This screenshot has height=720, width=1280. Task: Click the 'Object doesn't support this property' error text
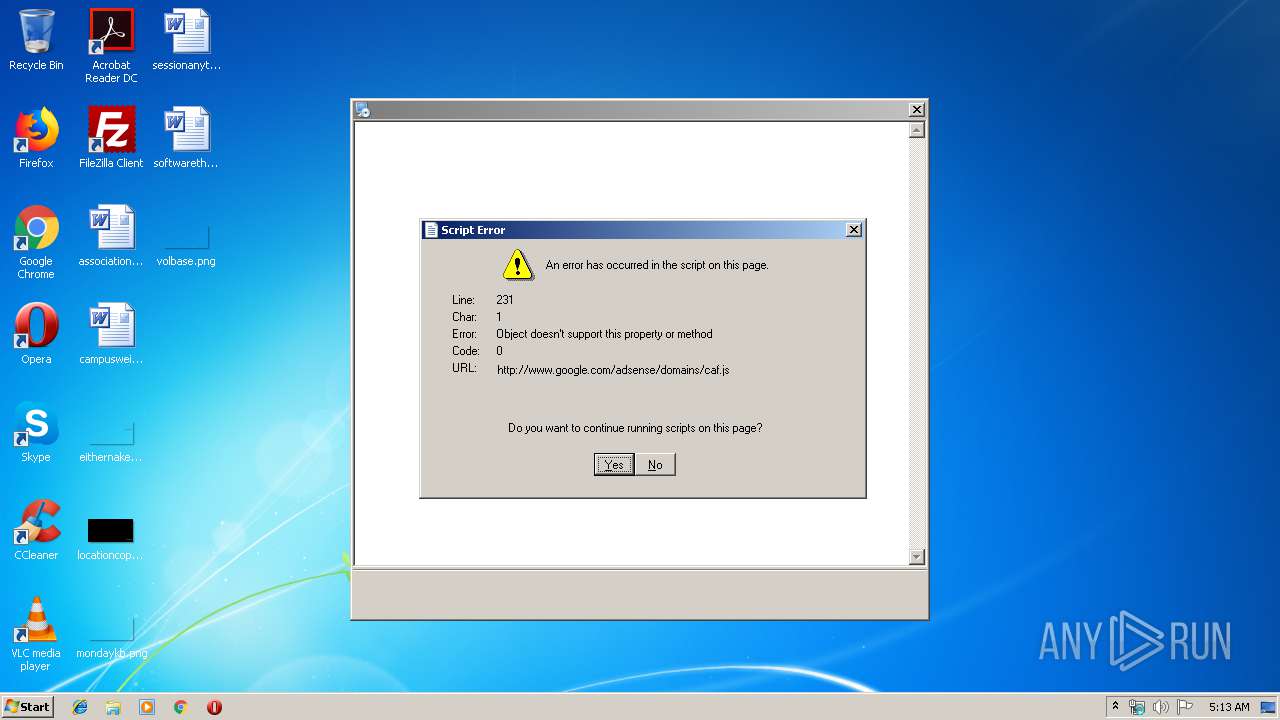coord(604,334)
